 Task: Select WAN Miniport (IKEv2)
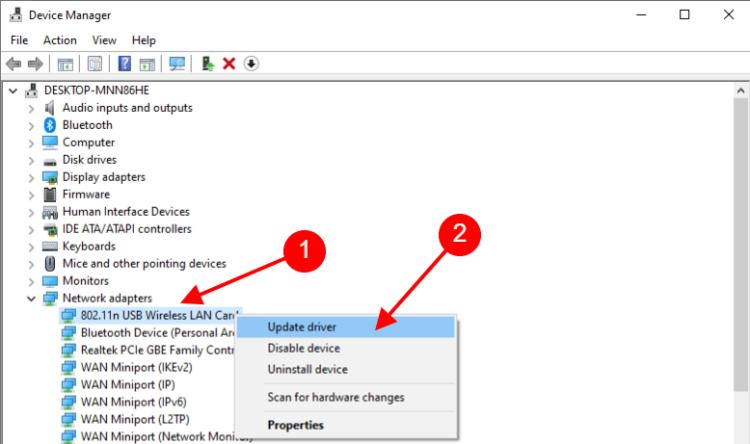pos(136,367)
